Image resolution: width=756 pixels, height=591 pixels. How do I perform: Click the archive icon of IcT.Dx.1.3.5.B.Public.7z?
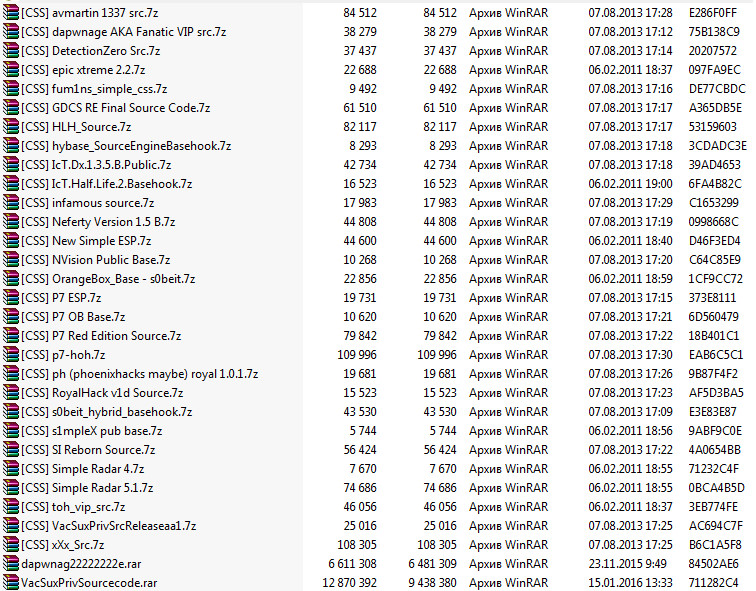coord(11,165)
